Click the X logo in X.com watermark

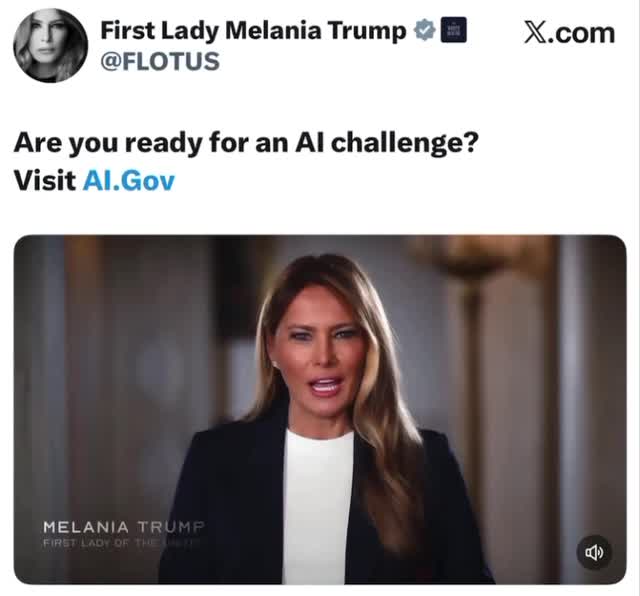[x=535, y=33]
